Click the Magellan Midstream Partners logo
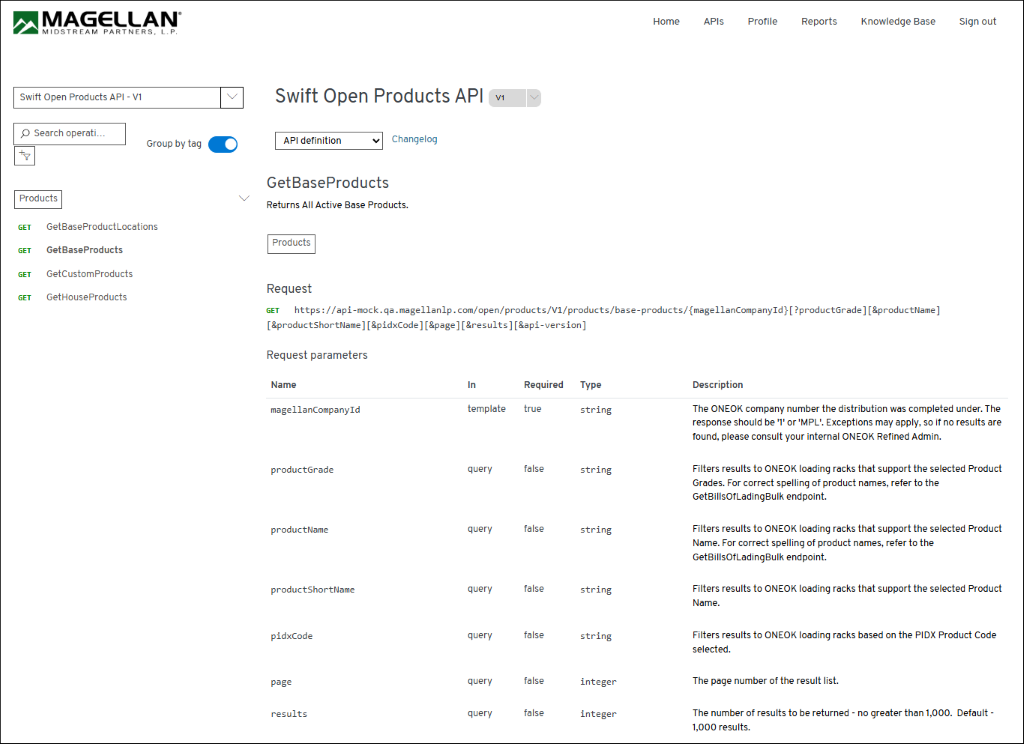 coord(97,22)
